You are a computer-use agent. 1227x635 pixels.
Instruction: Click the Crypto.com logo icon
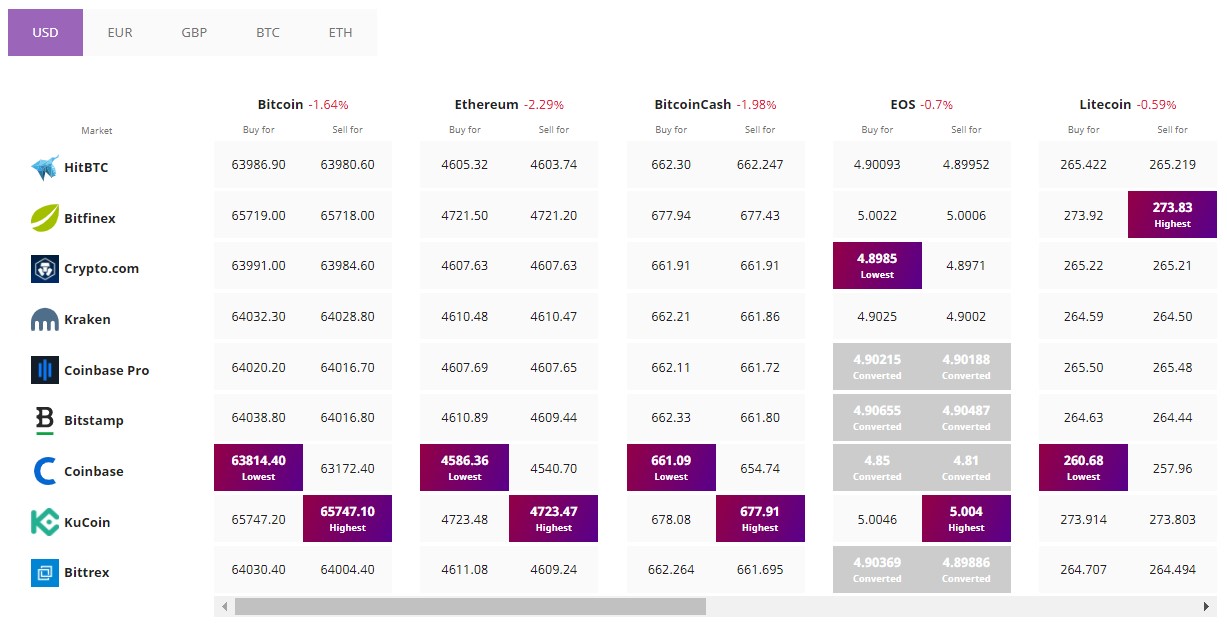[x=45, y=269]
